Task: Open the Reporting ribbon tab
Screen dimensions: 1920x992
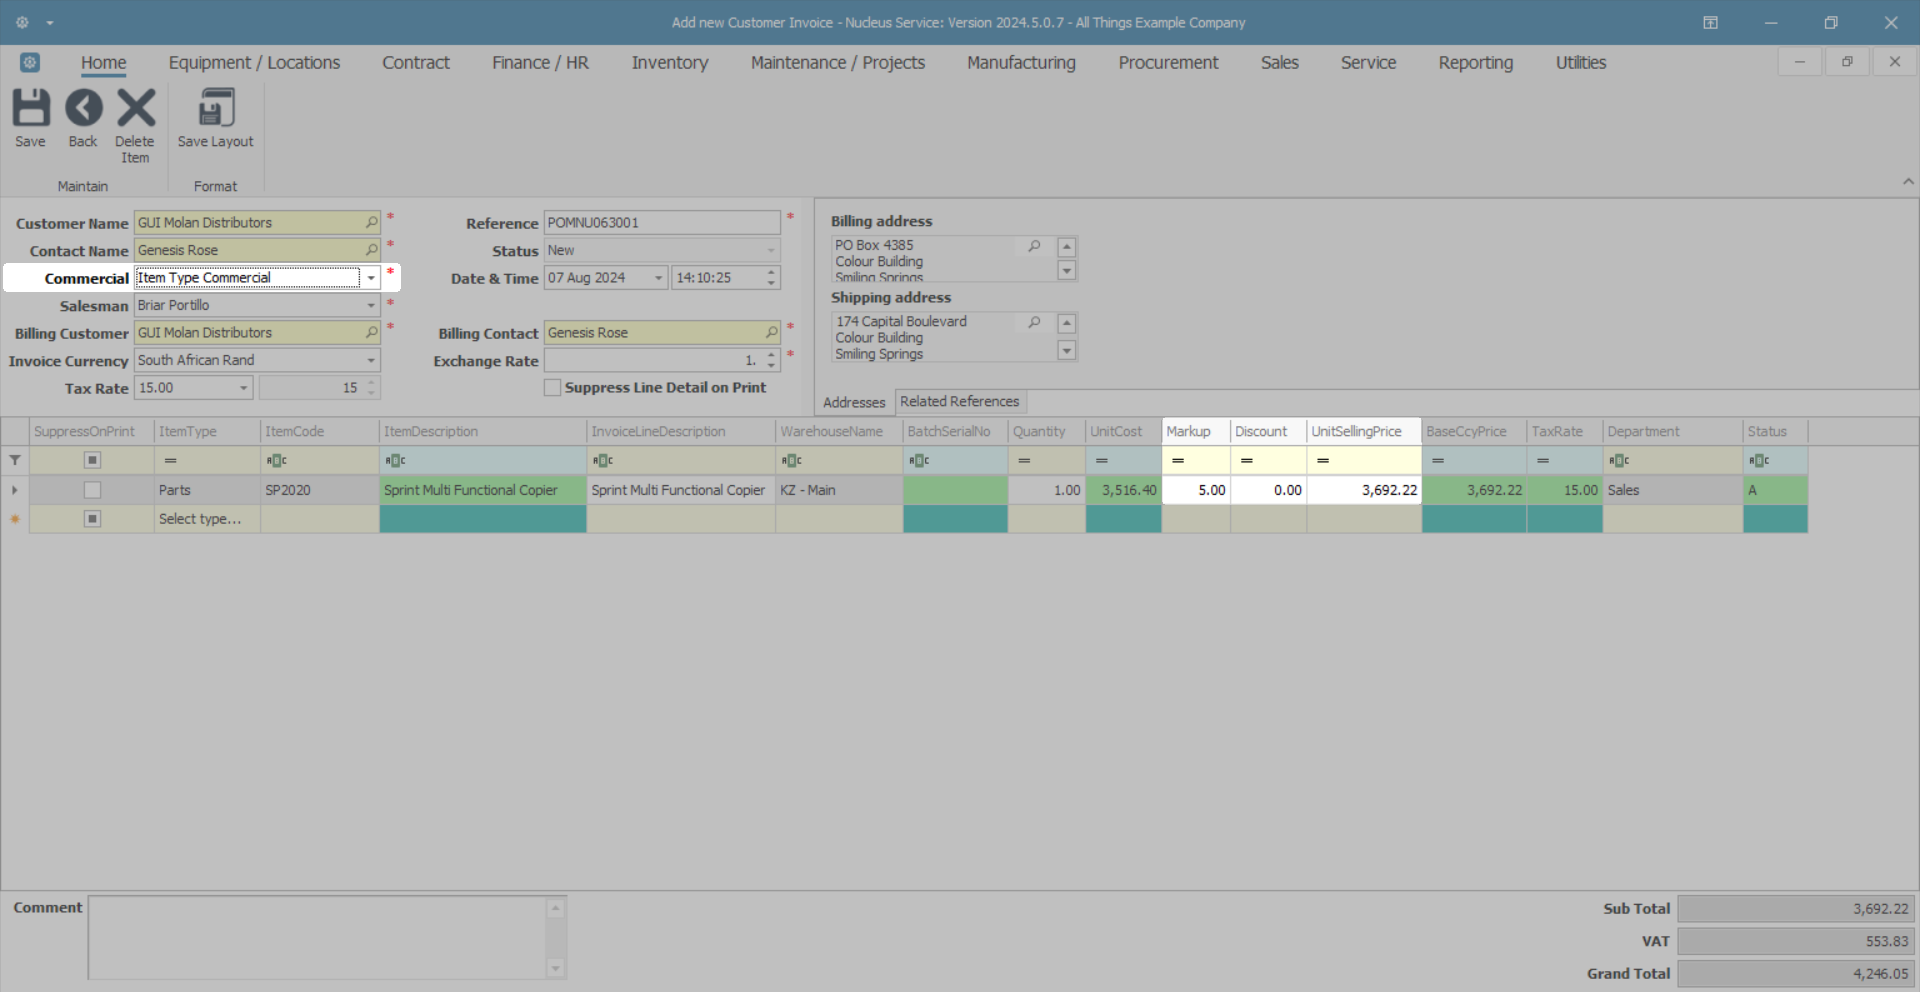Action: coord(1475,62)
